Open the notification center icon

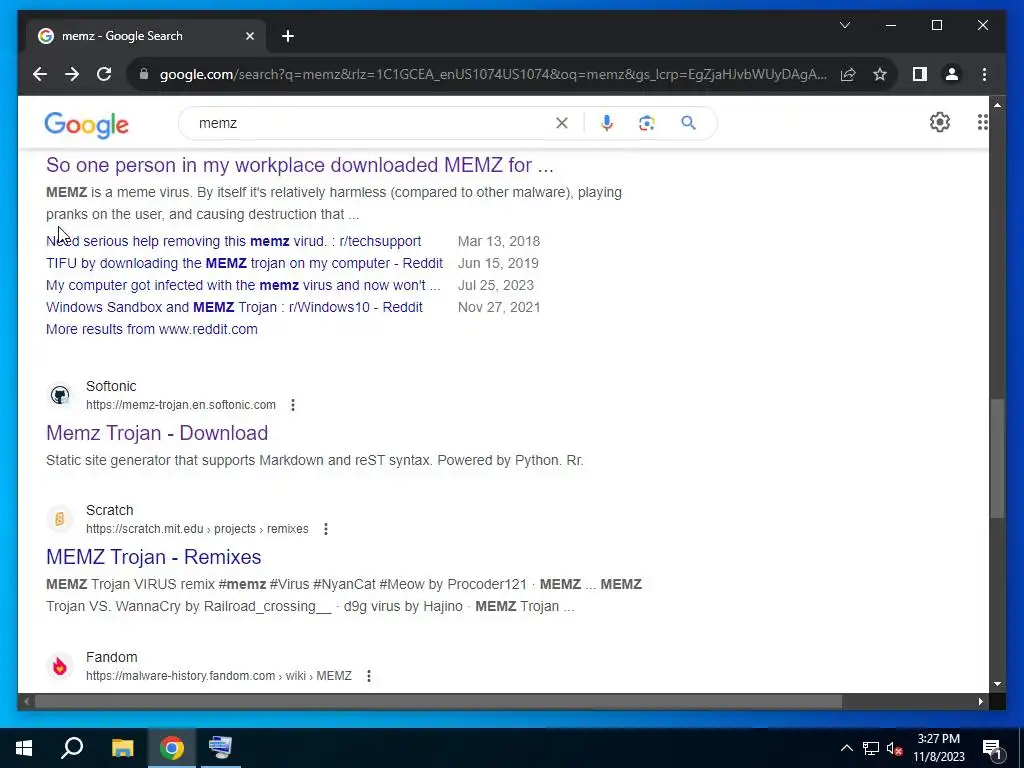(x=992, y=749)
